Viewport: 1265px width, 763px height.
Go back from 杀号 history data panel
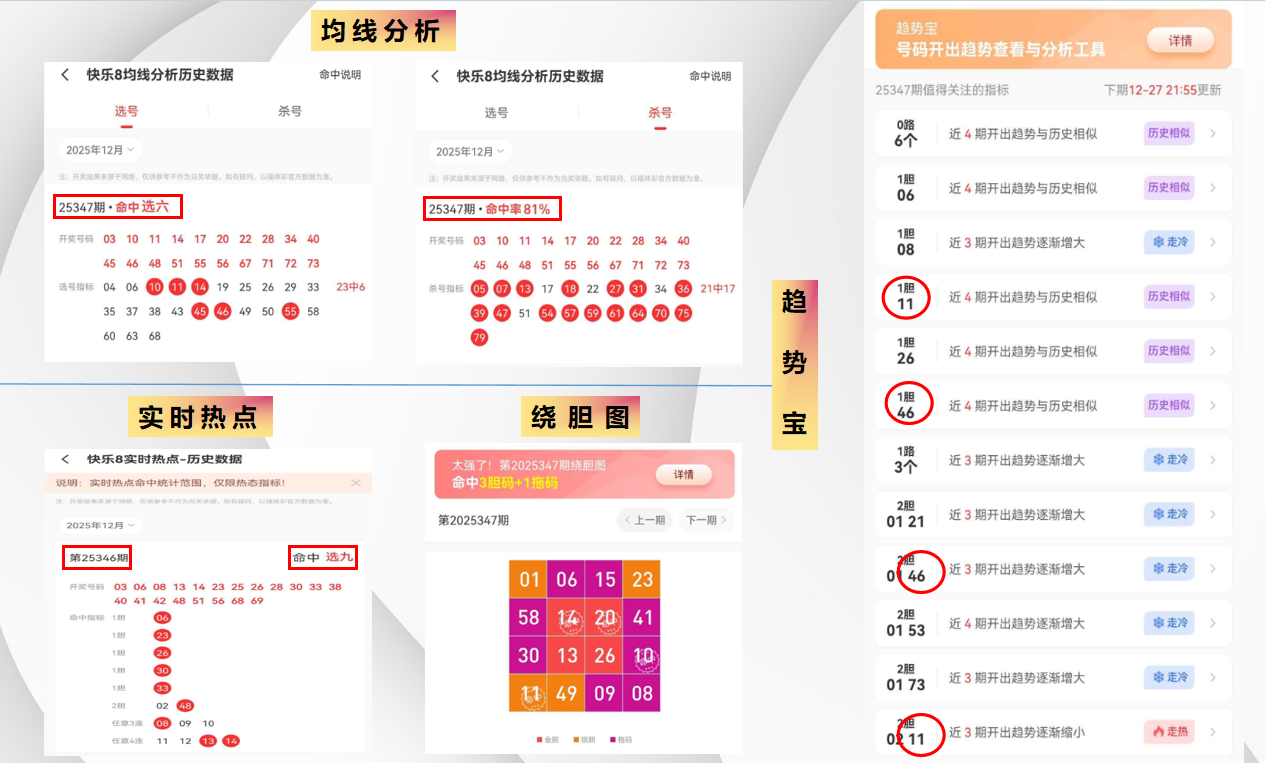coord(435,76)
